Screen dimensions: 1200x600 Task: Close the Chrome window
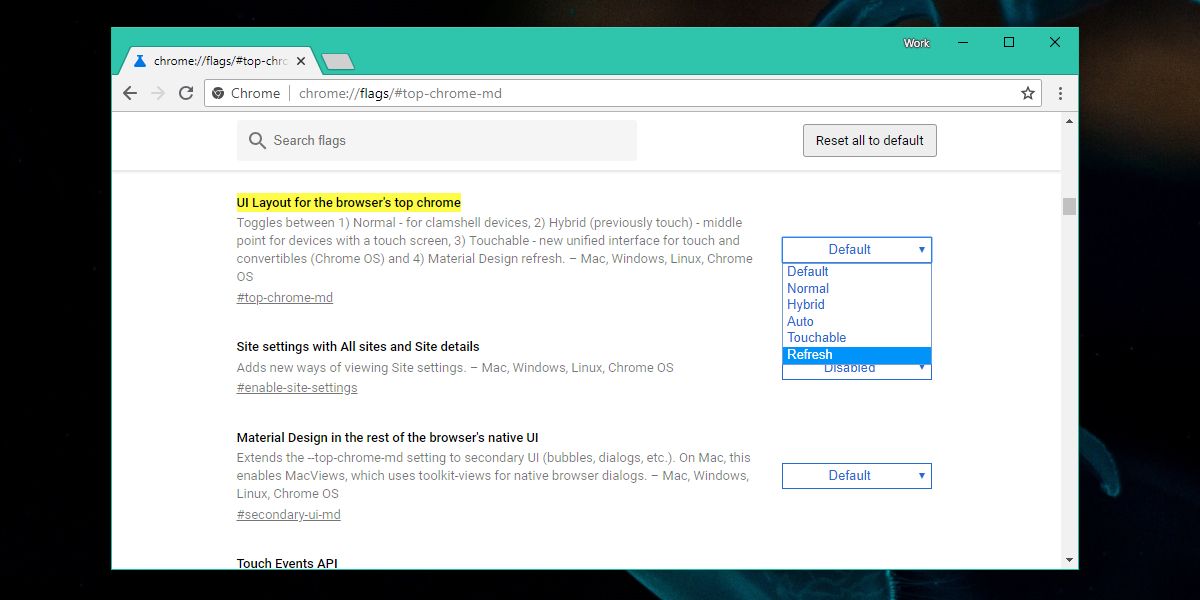tap(1055, 42)
